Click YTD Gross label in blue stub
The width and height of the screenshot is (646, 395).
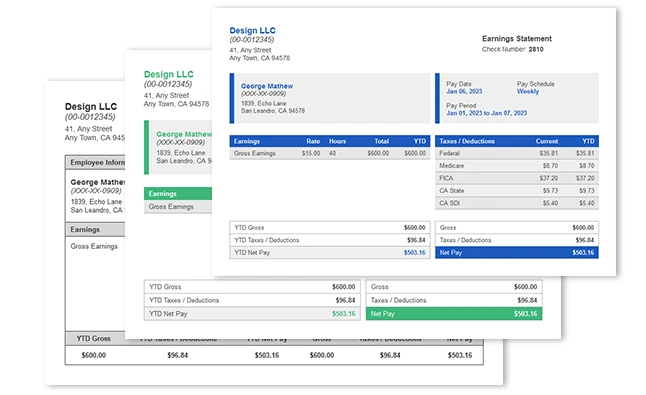(x=249, y=227)
